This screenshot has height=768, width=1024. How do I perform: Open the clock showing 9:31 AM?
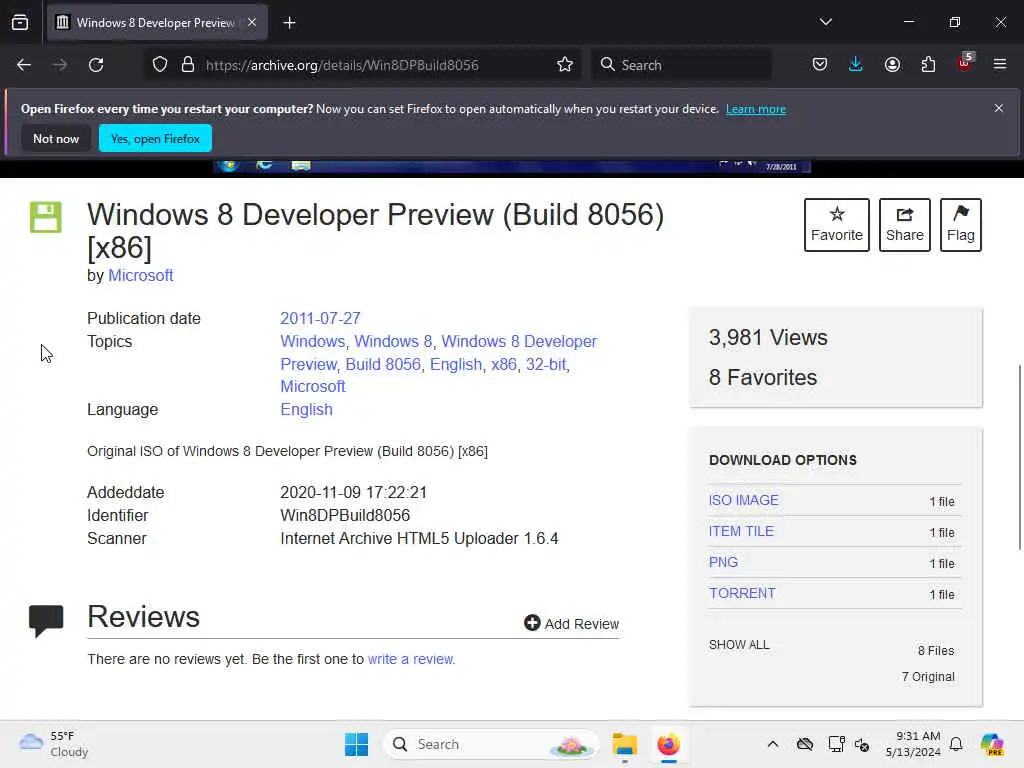[x=913, y=744]
